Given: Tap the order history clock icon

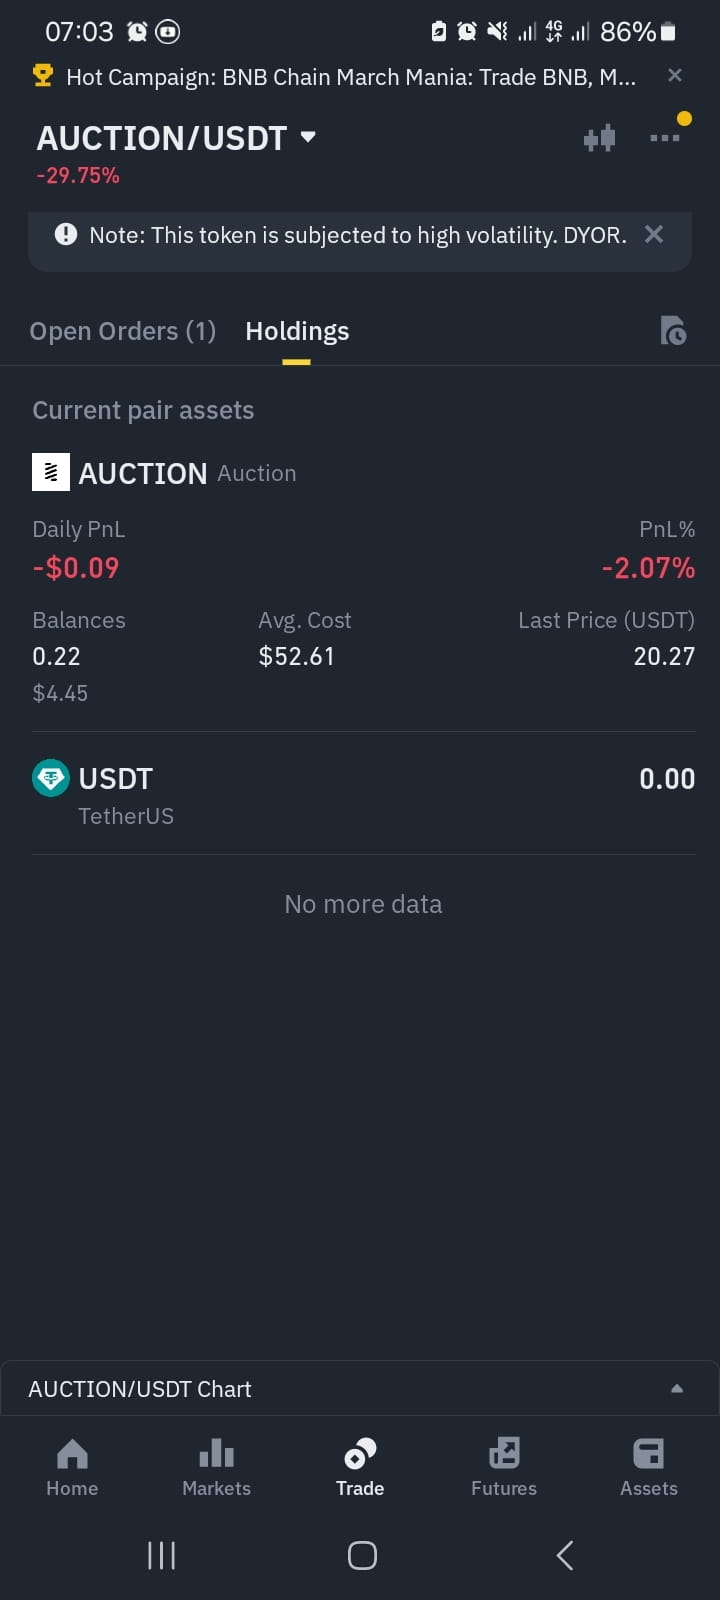Looking at the screenshot, I should click(x=673, y=331).
